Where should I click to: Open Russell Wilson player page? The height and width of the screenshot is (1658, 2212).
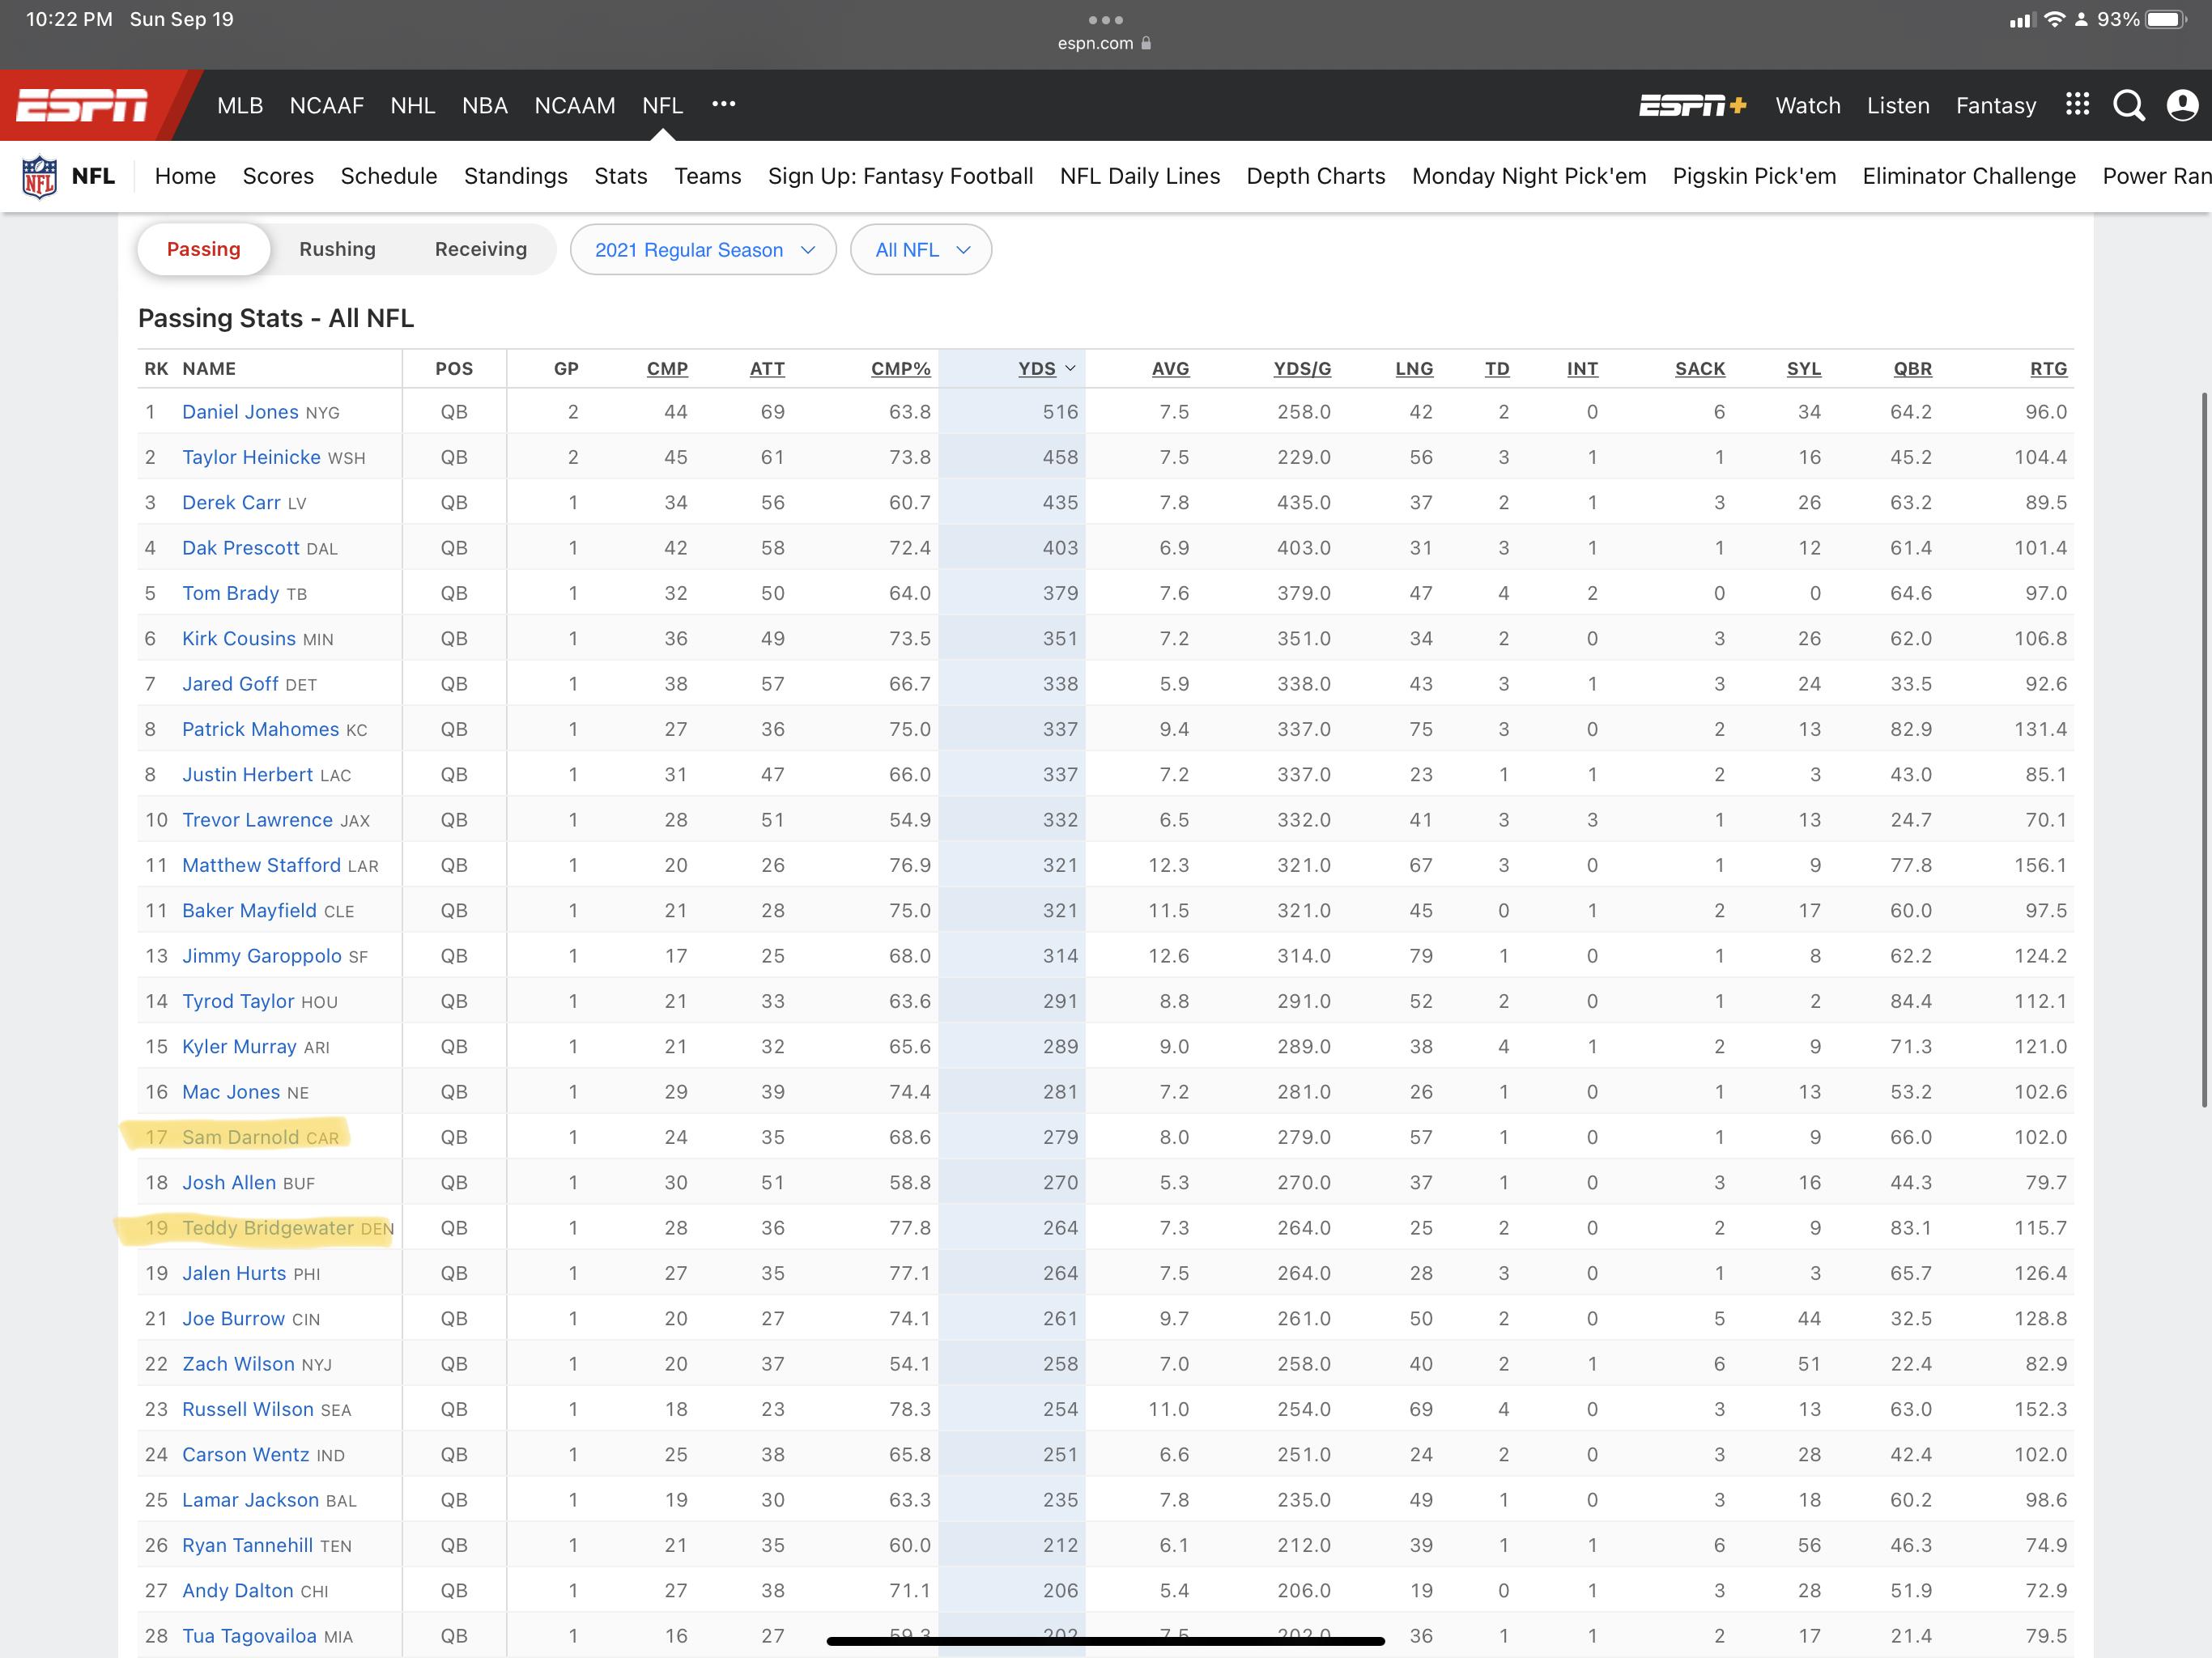tap(248, 1409)
